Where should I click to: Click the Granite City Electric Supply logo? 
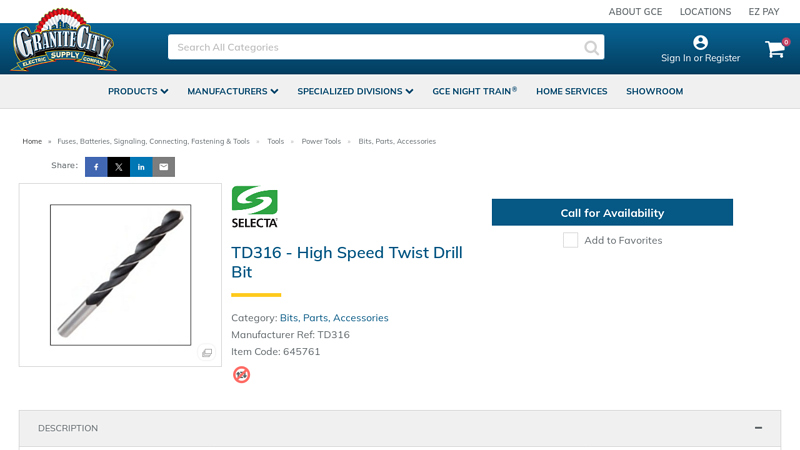63,40
